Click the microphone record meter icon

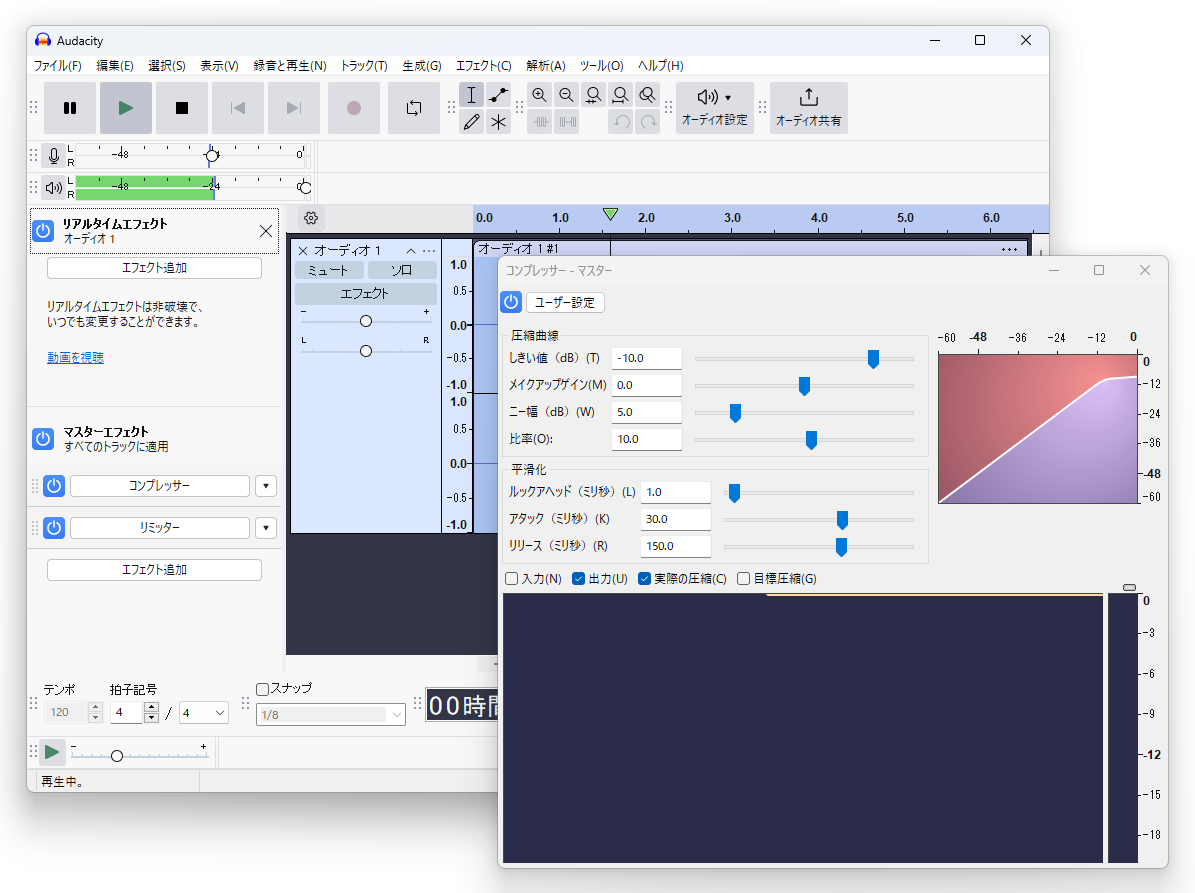(53, 156)
